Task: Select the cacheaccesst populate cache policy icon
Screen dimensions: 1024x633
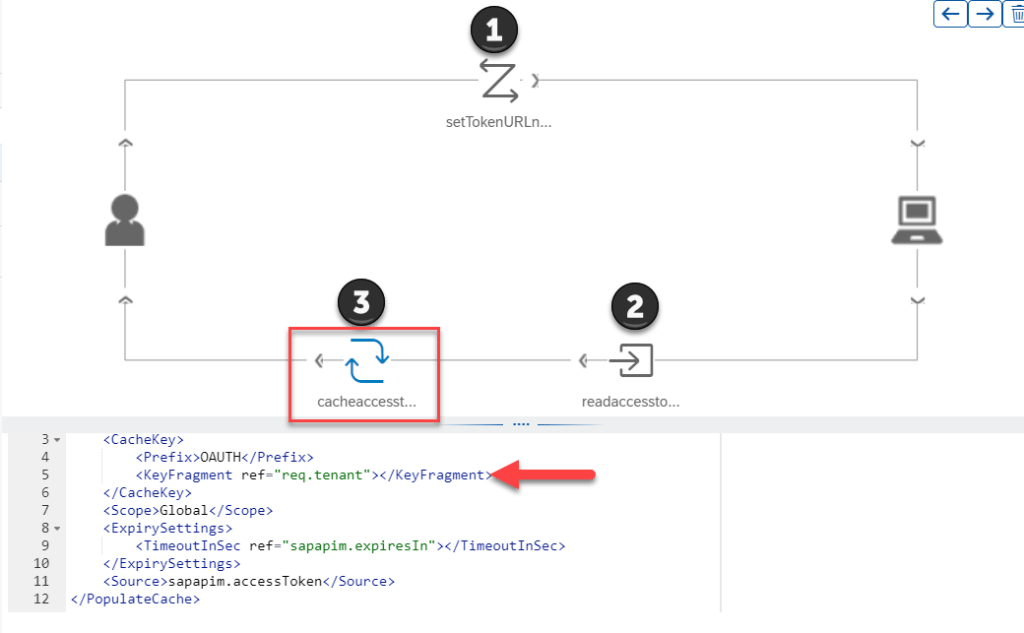Action: 366,360
